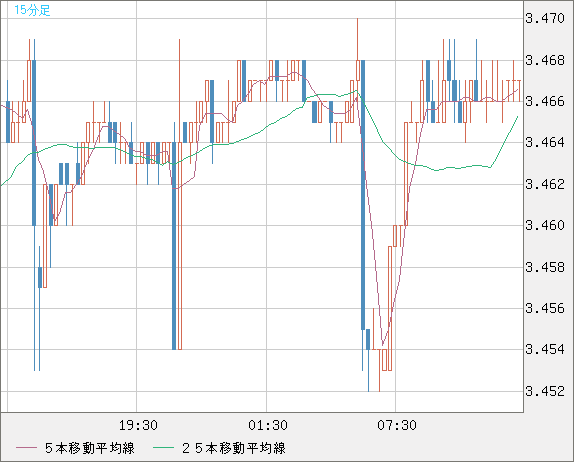Viewport: 574px width, 462px height.
Task: Click the 01:30 time axis label
Action: (268, 425)
